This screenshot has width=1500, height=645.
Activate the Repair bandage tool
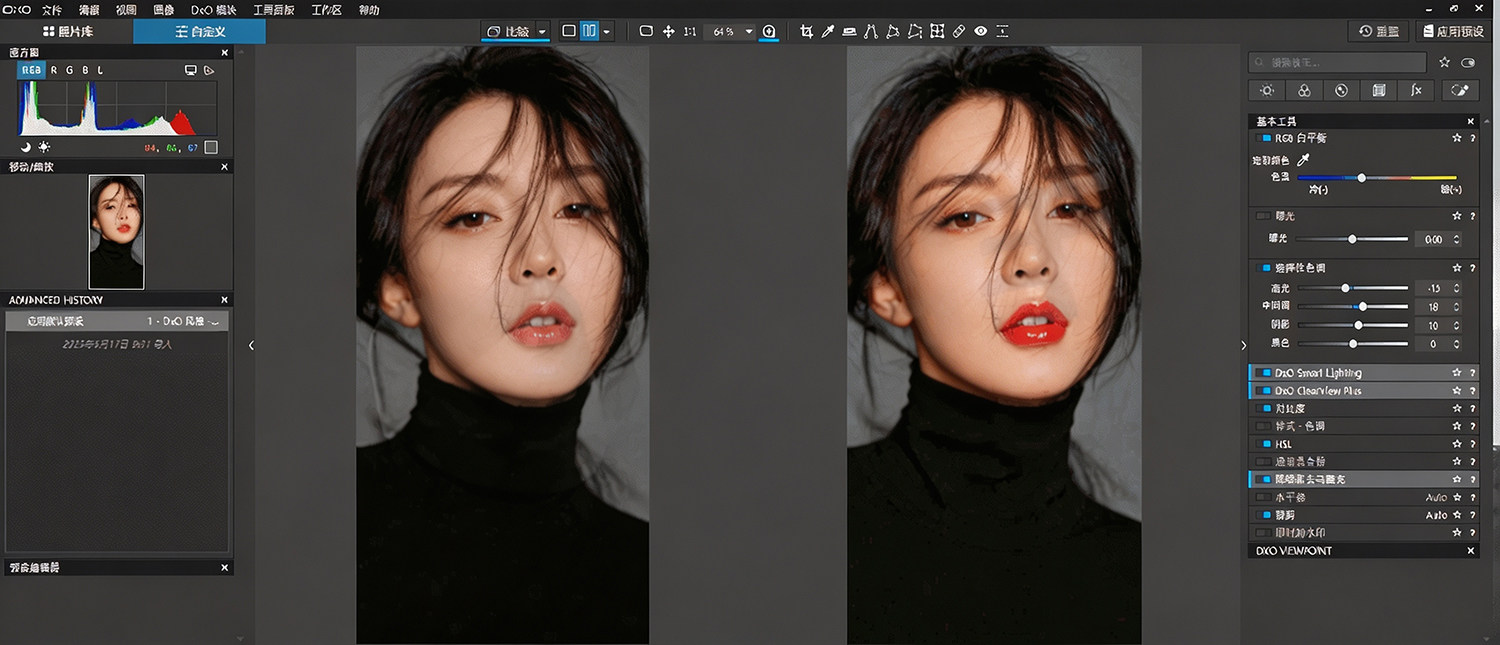tap(959, 32)
